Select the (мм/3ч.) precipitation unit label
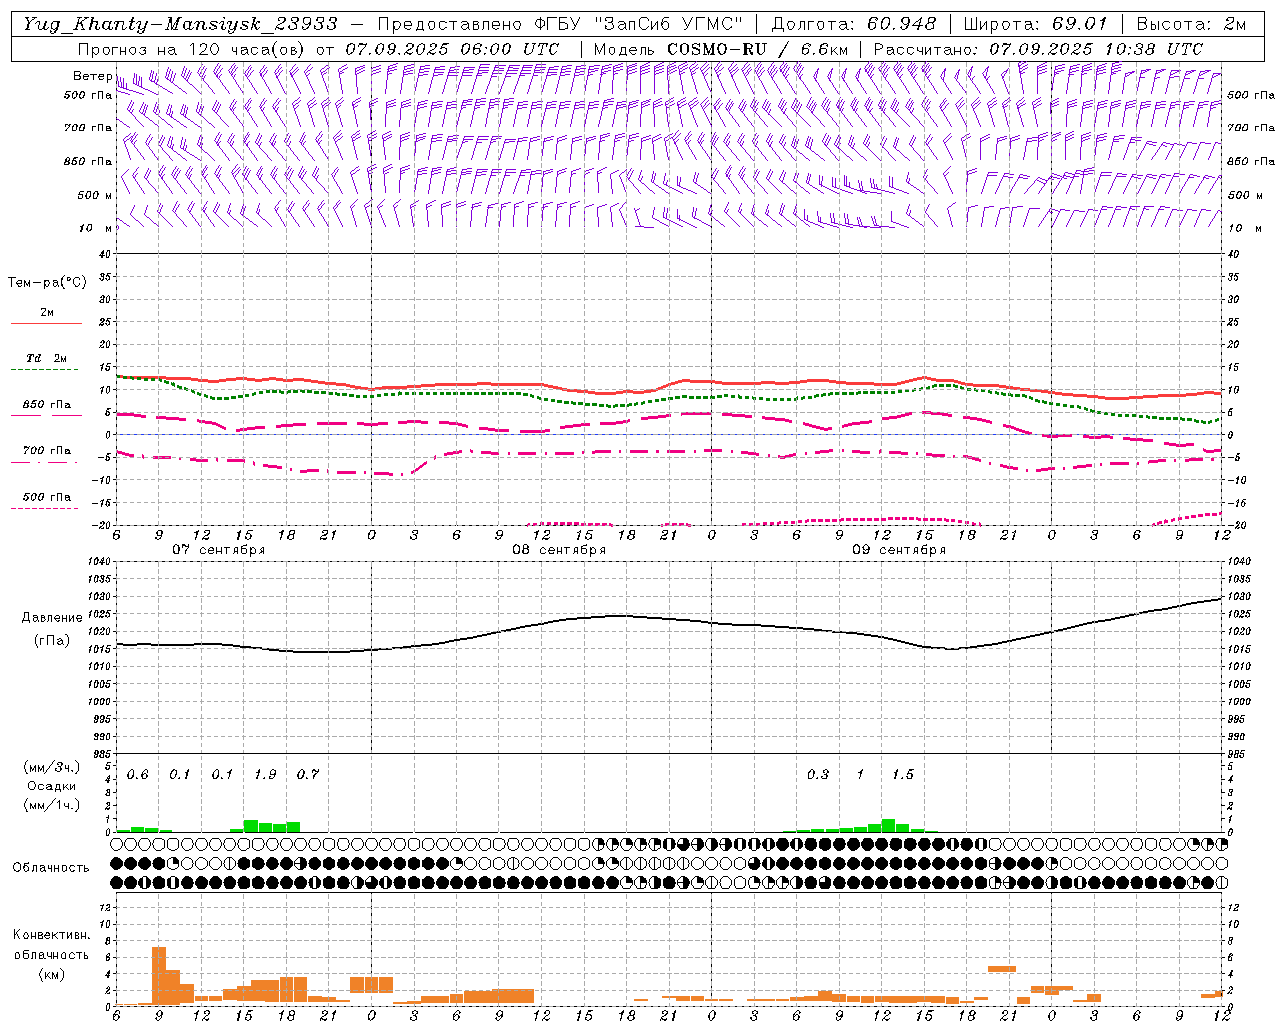Image resolution: width=1280 pixels, height=1024 pixels. tap(51, 767)
